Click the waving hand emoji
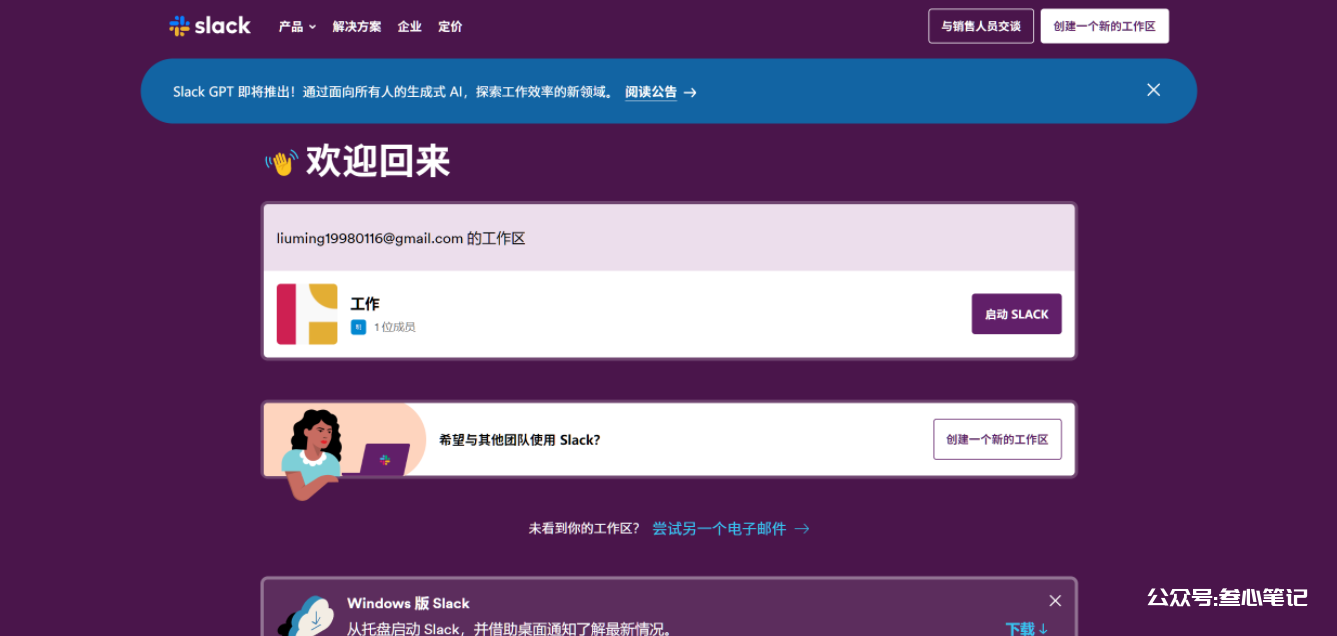This screenshot has height=636, width=1337. point(282,162)
